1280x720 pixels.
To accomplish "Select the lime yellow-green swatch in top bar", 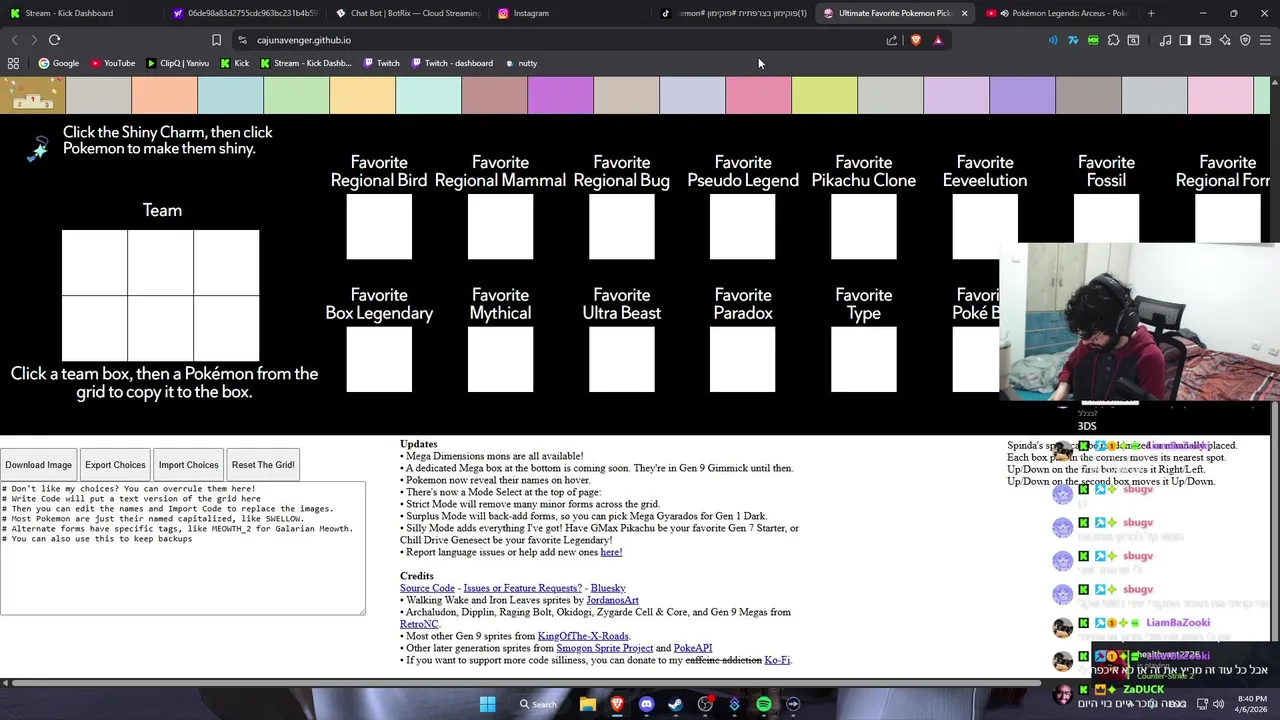I will [824, 96].
